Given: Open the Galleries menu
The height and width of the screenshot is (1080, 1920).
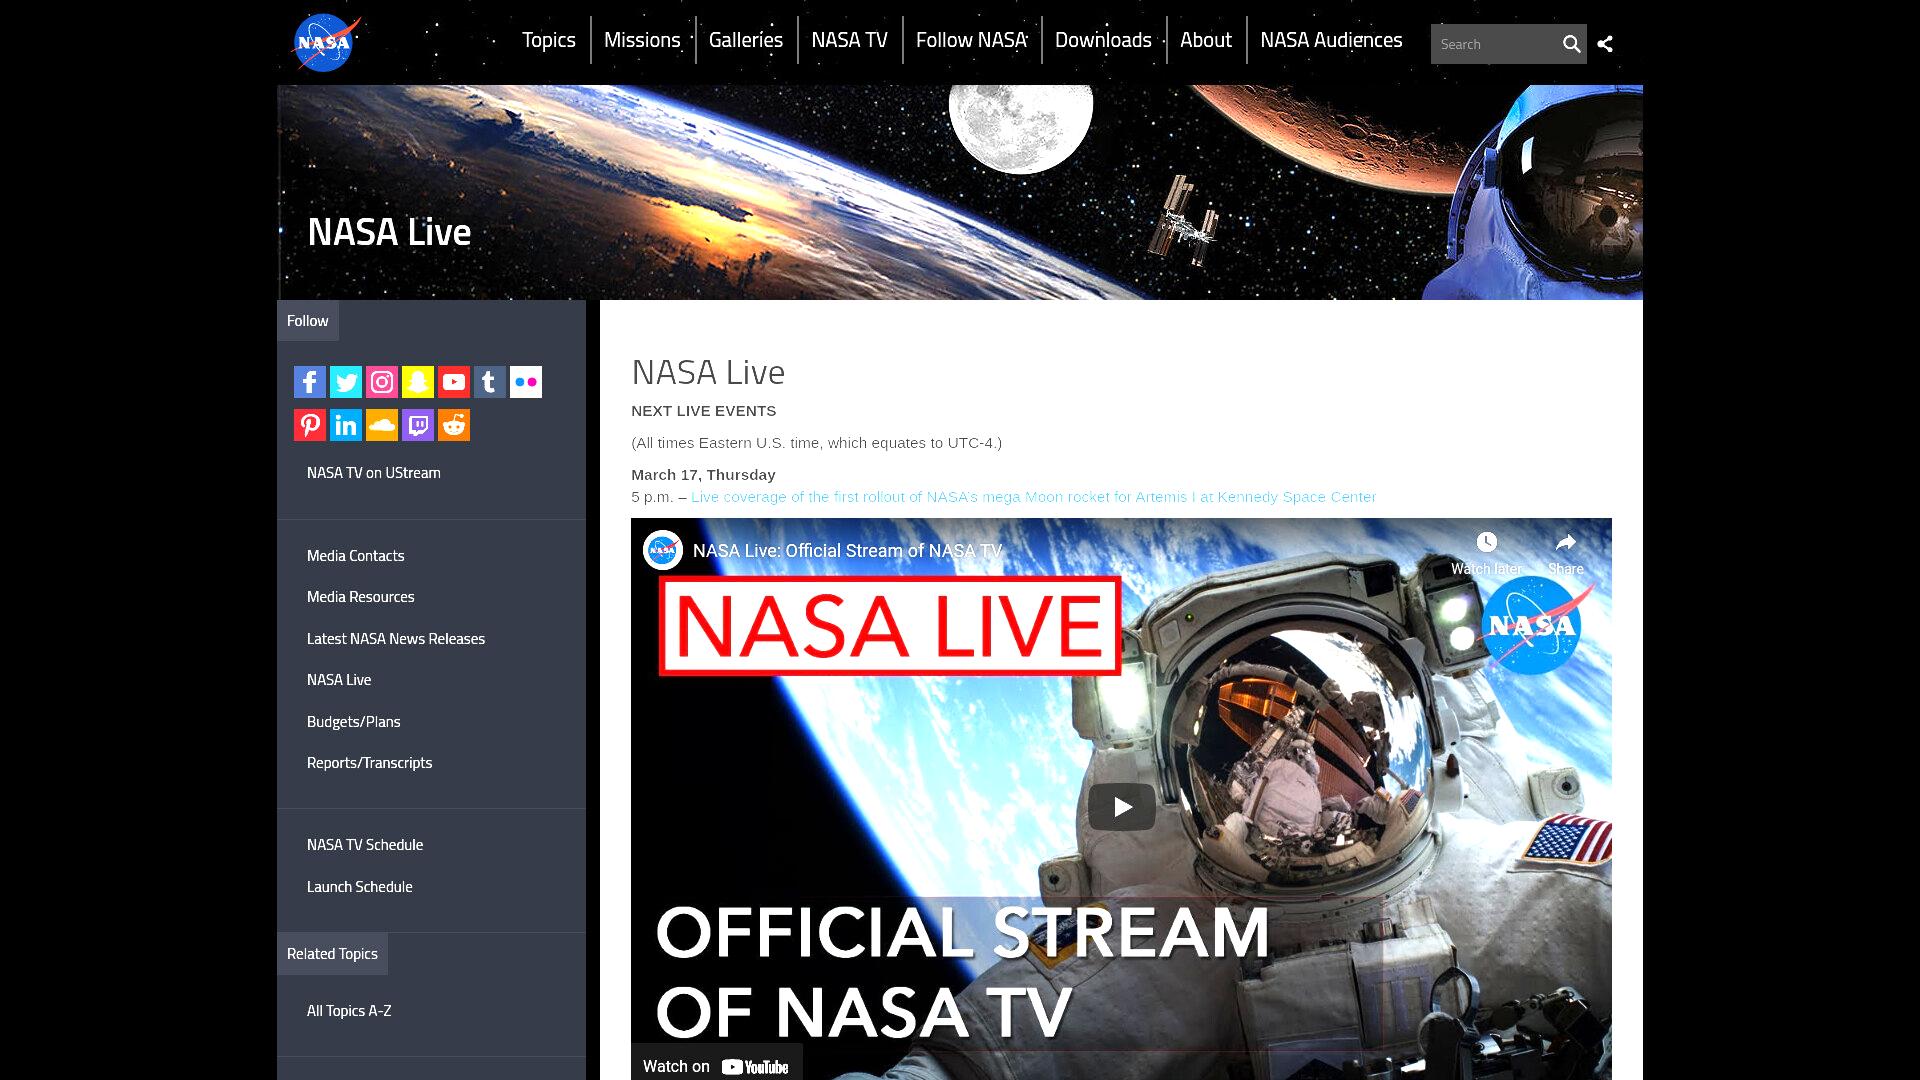Looking at the screenshot, I should [x=746, y=40].
